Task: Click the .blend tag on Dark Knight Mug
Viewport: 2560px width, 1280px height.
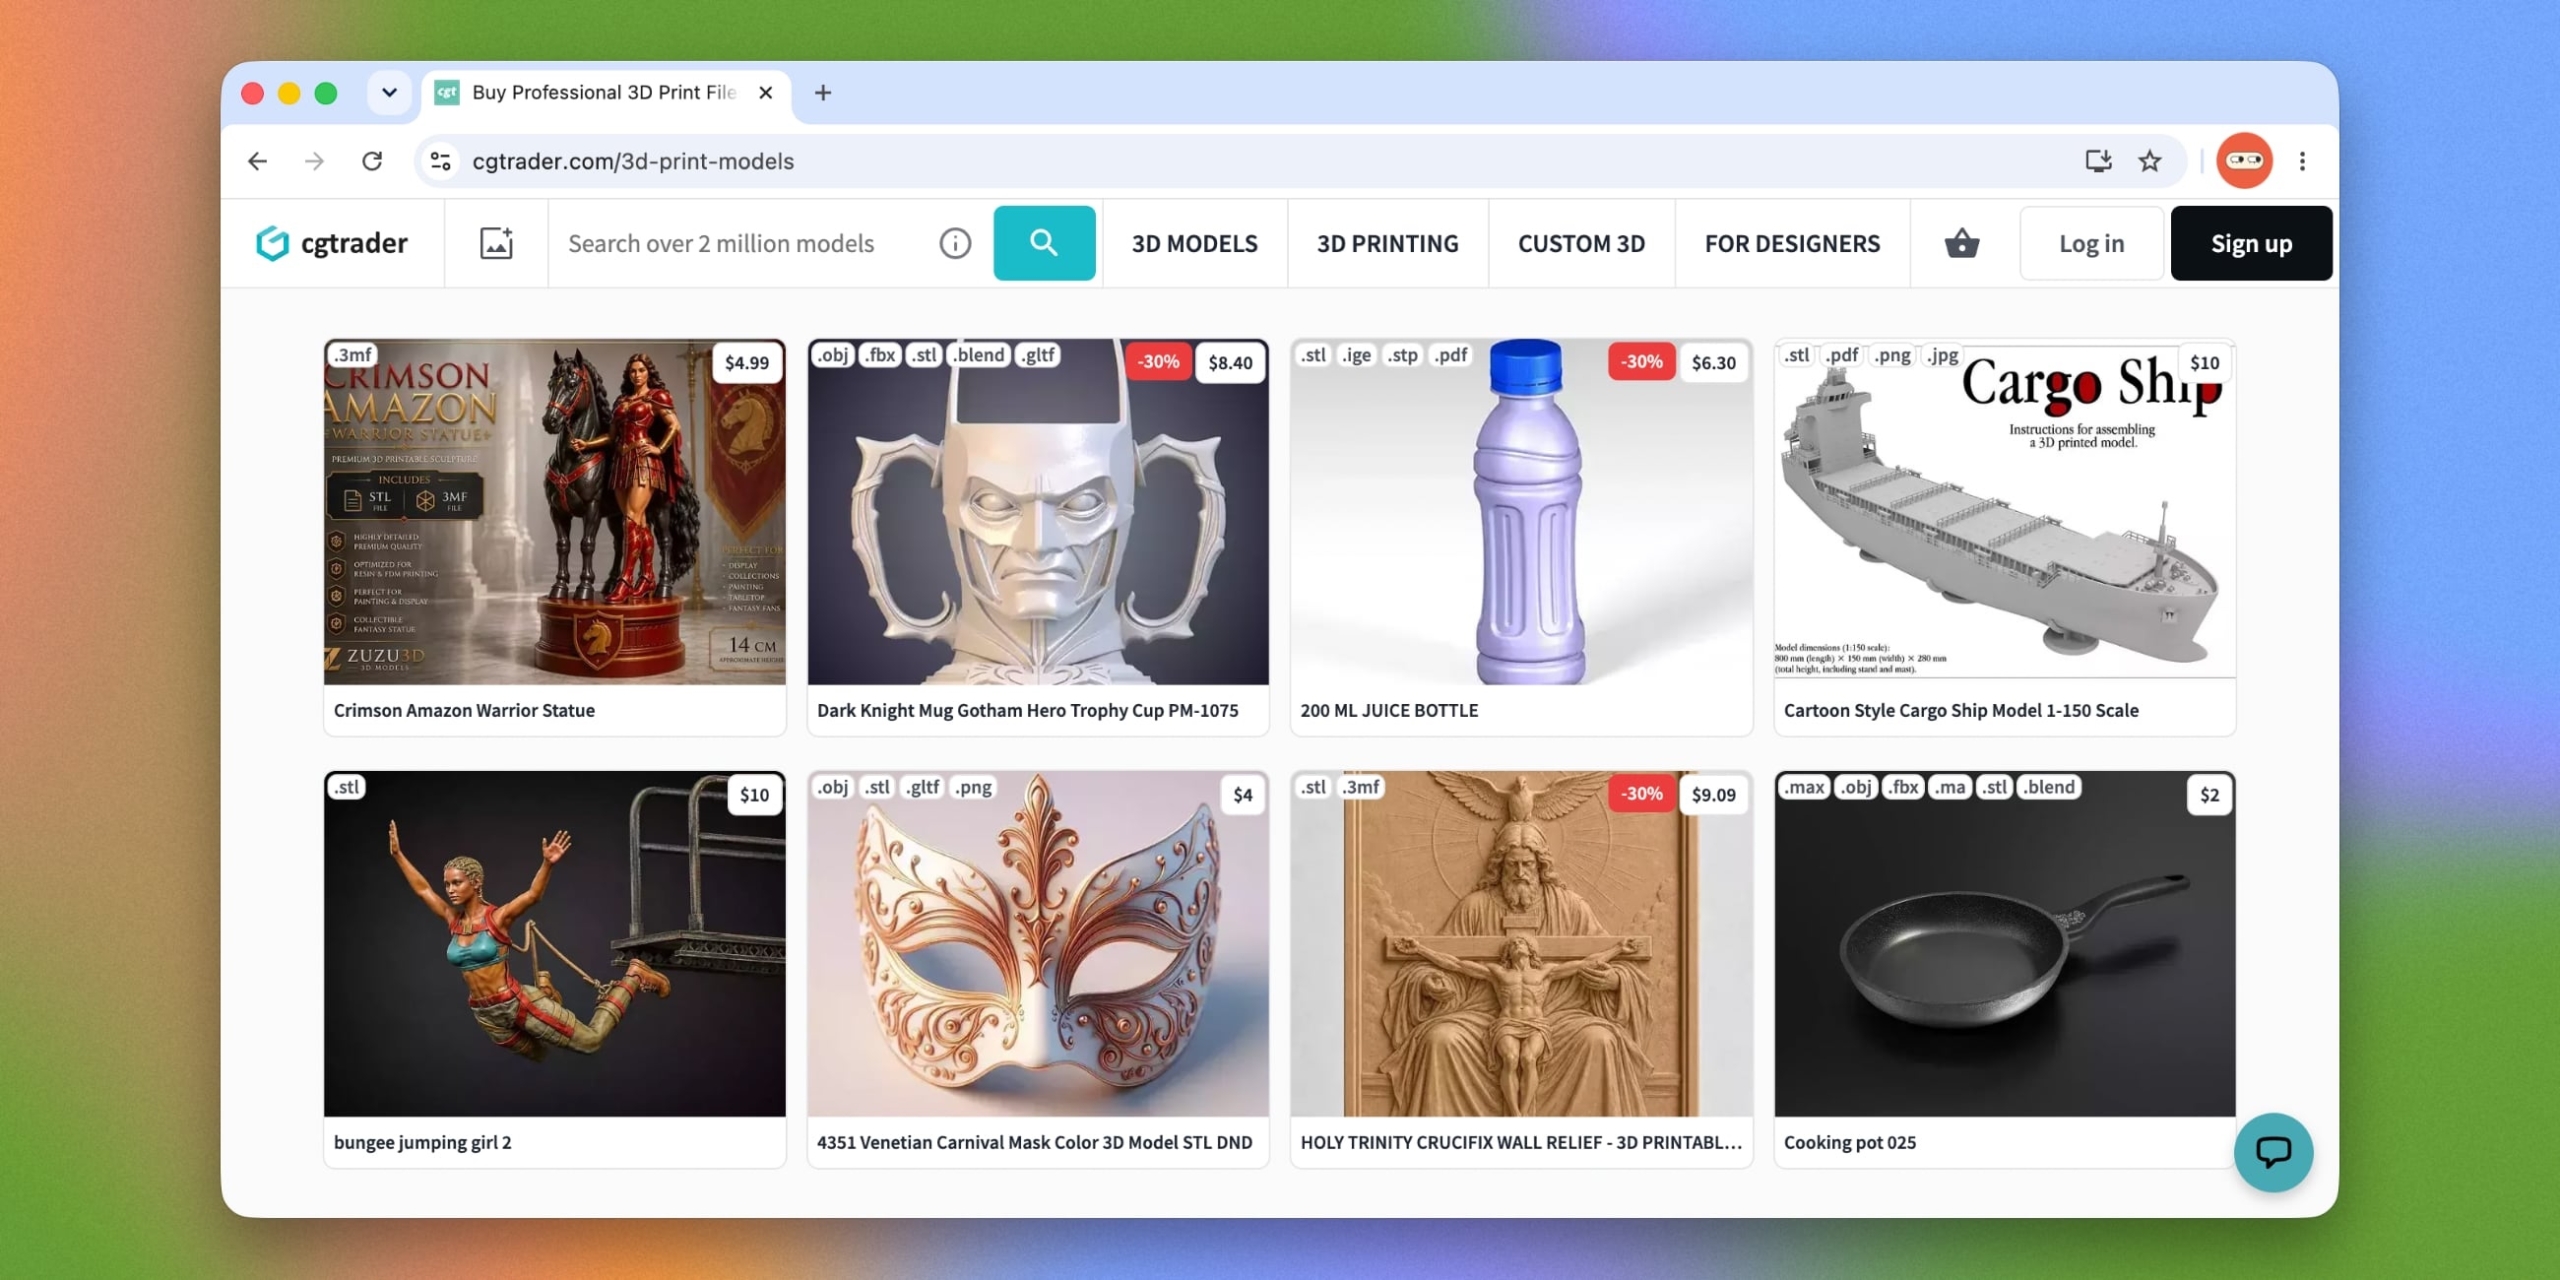Action: (978, 355)
